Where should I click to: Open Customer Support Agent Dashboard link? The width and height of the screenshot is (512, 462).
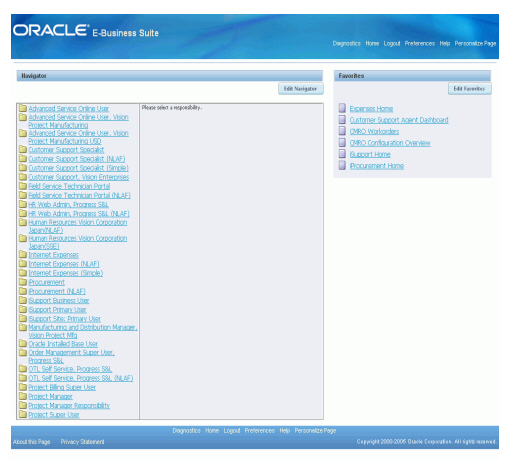[x=399, y=120]
